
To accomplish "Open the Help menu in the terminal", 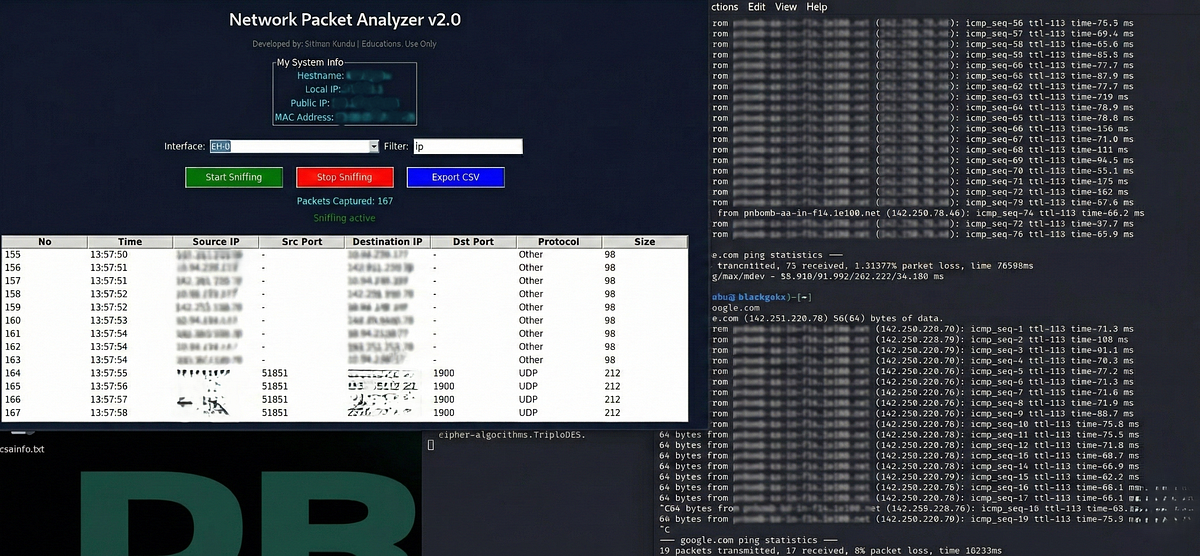I will 817,7.
